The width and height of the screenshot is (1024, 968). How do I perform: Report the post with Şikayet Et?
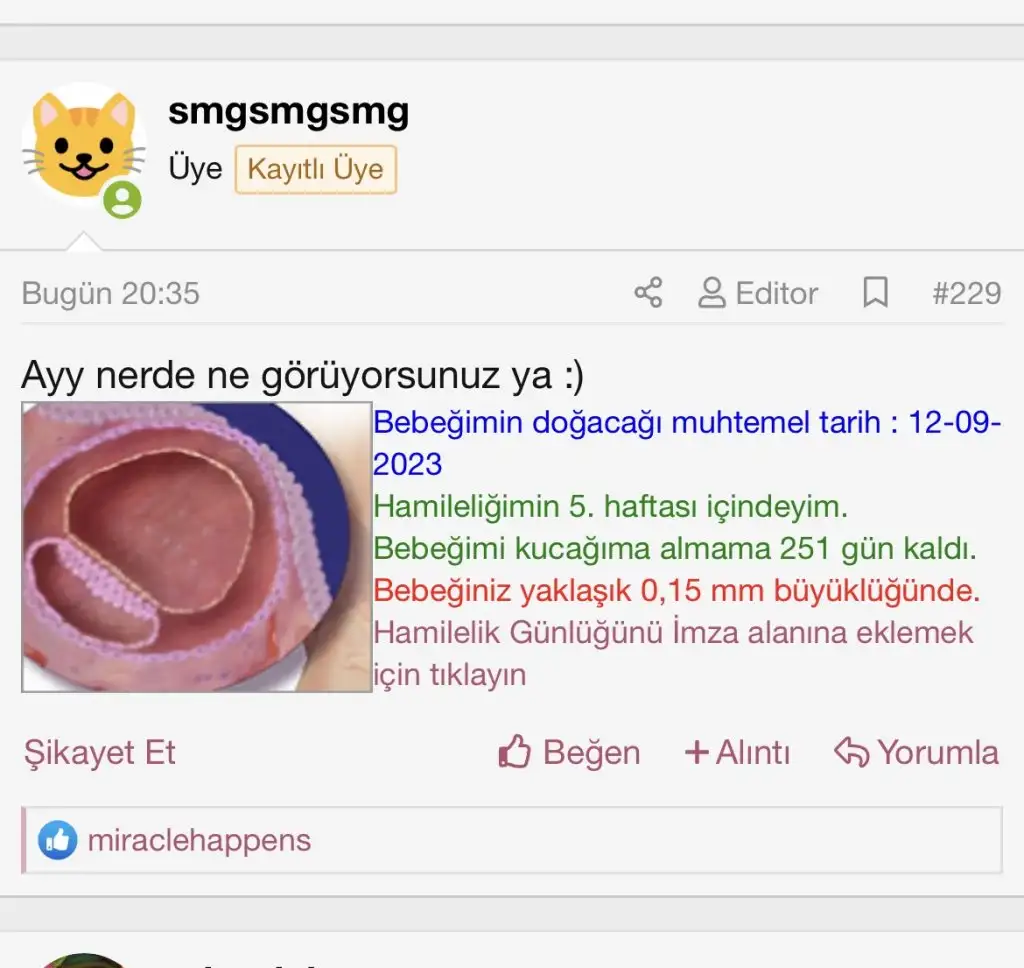point(100,752)
